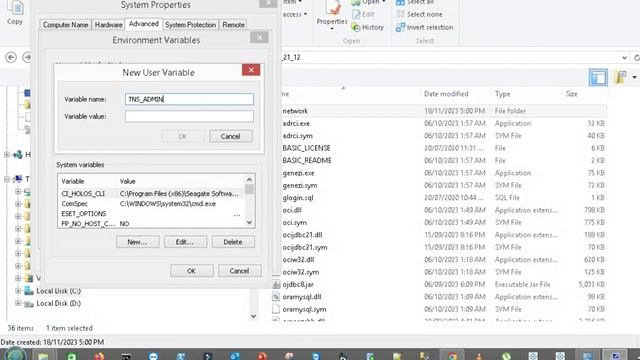Sort files by Type column header
Viewport: 640px width, 360px height.
[503, 94]
